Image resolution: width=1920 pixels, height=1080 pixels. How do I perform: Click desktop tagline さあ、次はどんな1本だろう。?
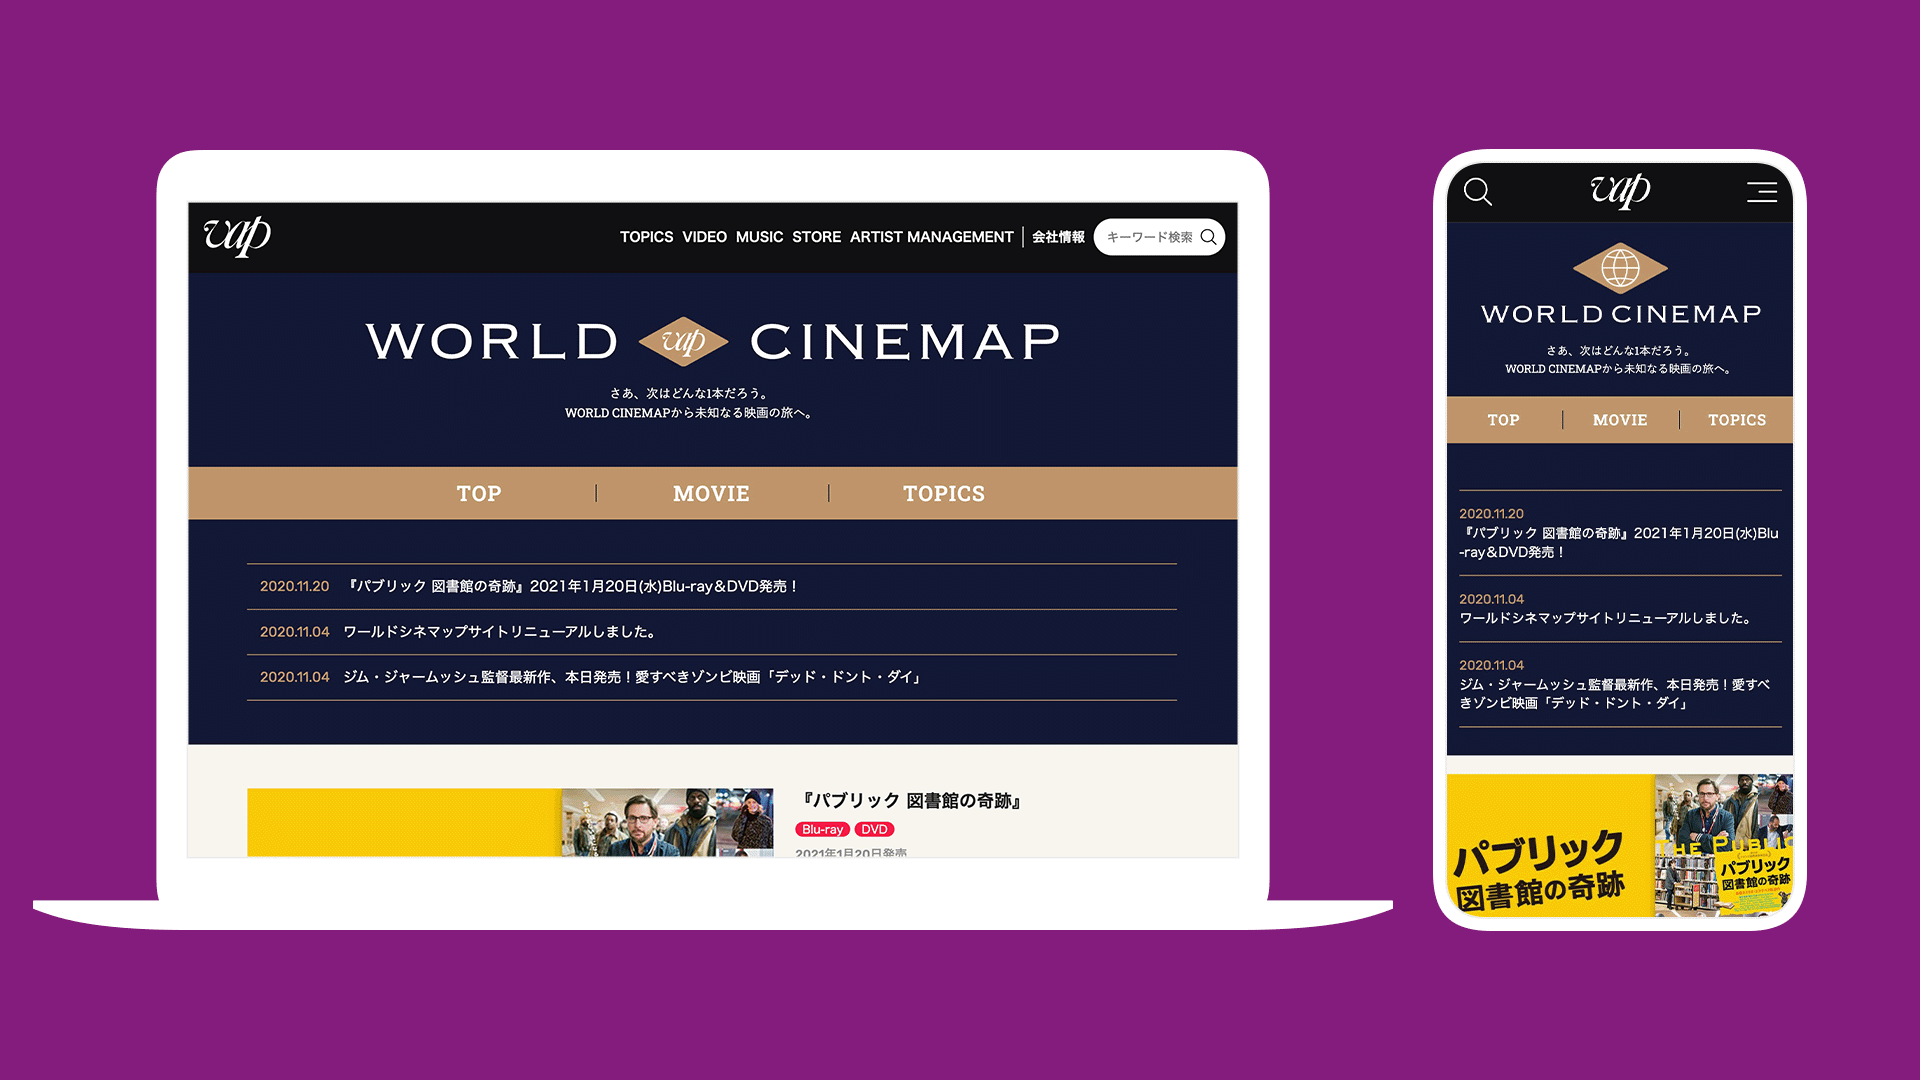click(x=689, y=394)
